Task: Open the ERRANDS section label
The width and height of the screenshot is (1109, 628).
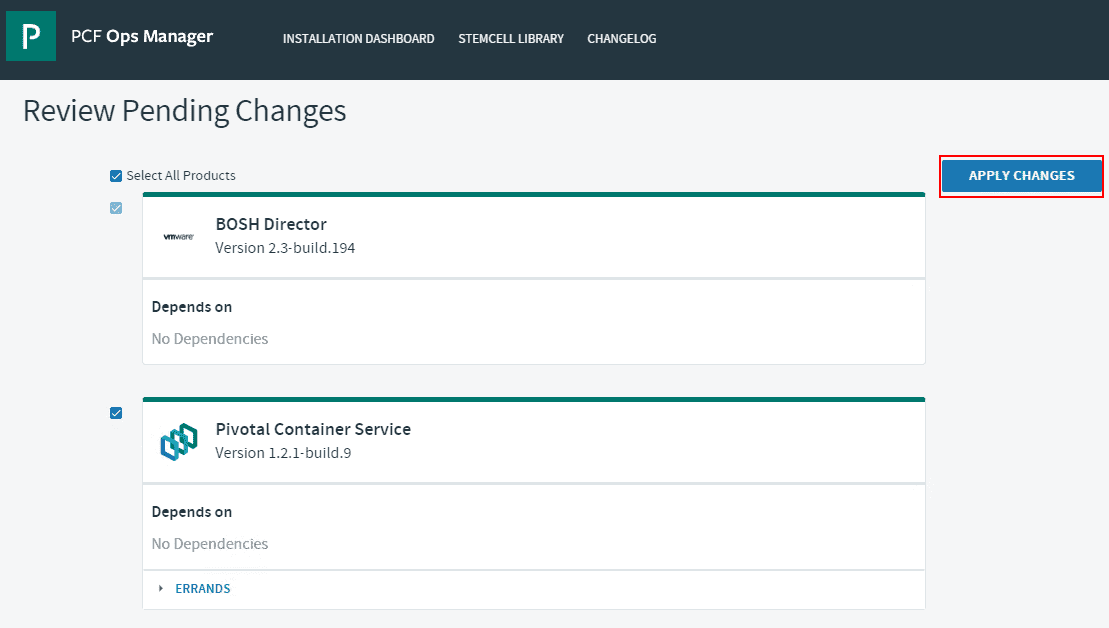Action: pos(203,589)
